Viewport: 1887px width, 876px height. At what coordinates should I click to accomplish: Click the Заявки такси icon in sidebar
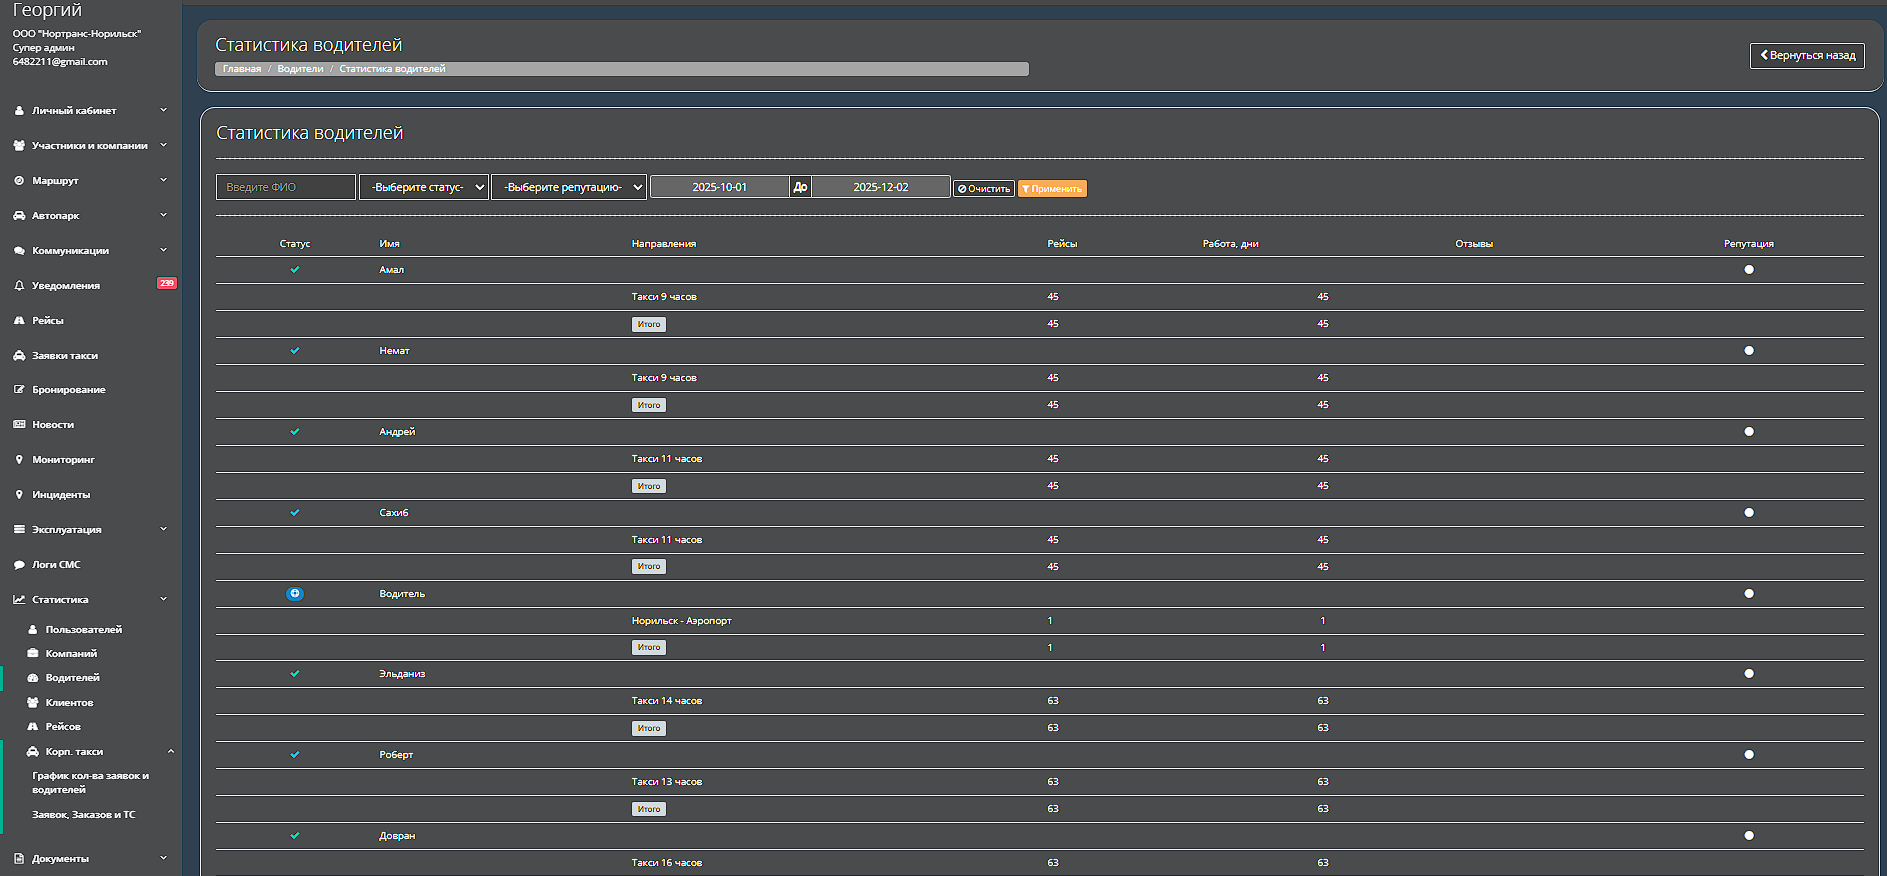tap(19, 356)
